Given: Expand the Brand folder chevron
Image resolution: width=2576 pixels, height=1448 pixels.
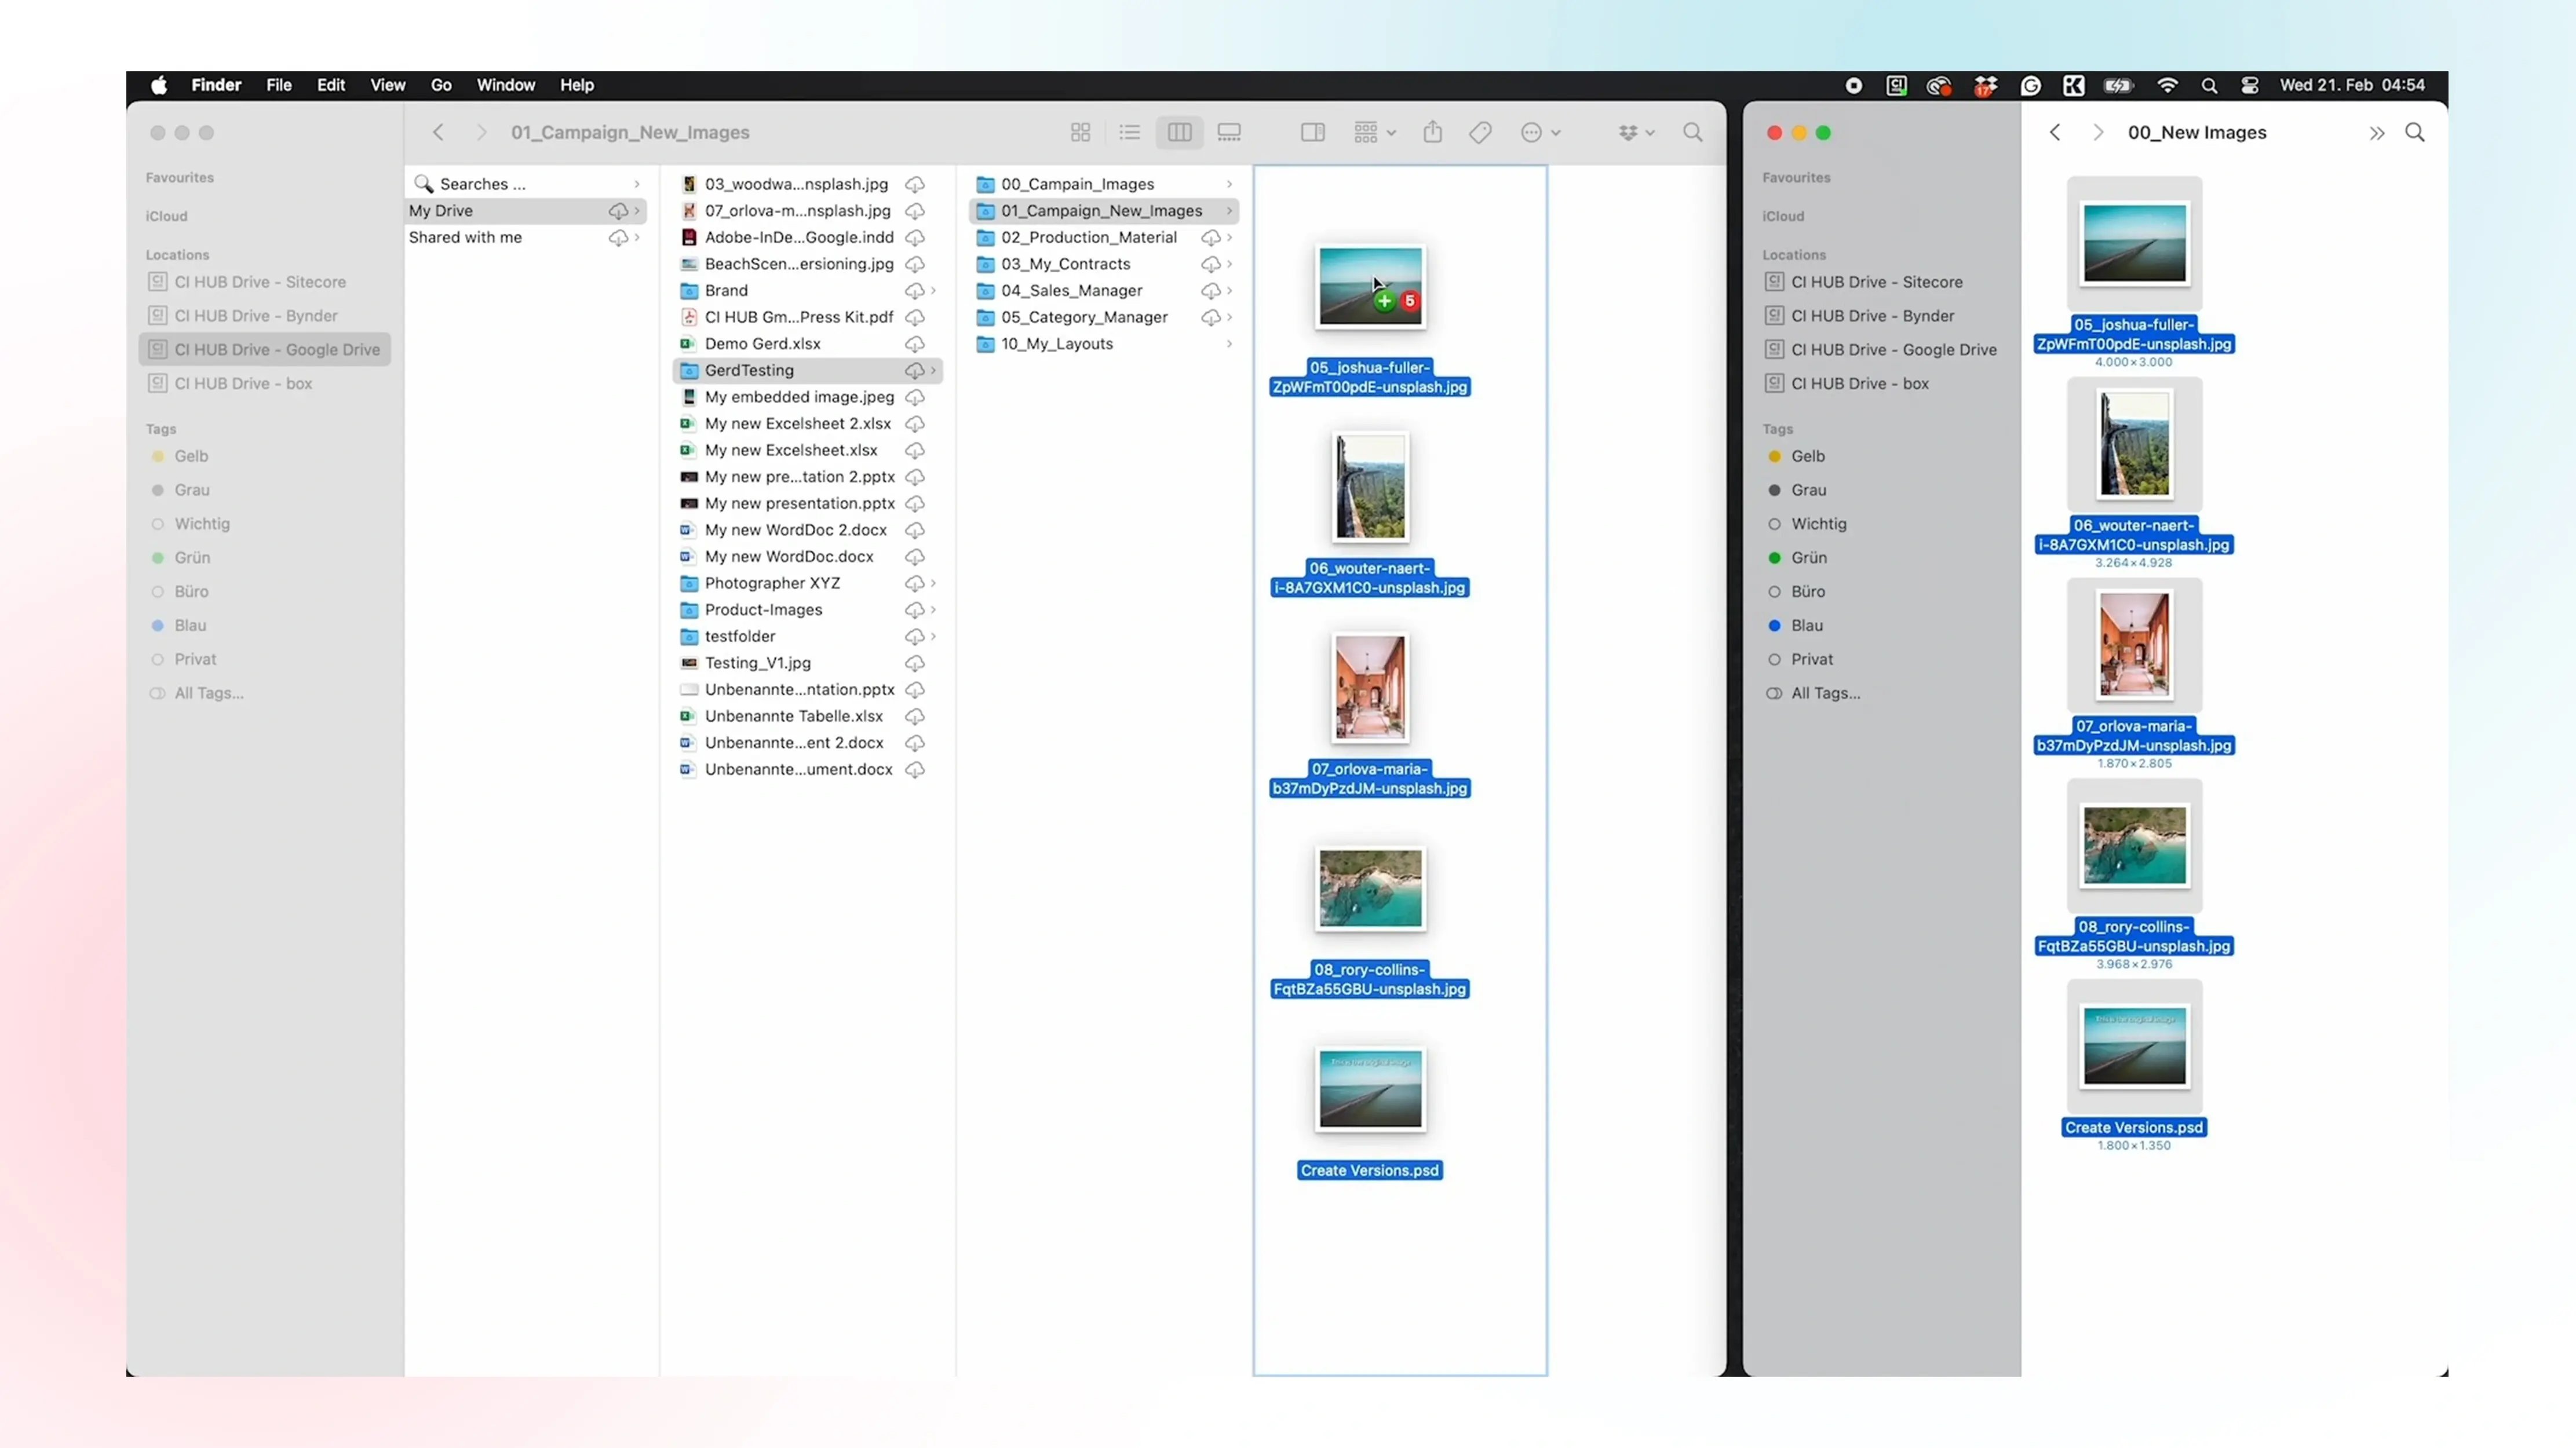Looking at the screenshot, I should 933,291.
